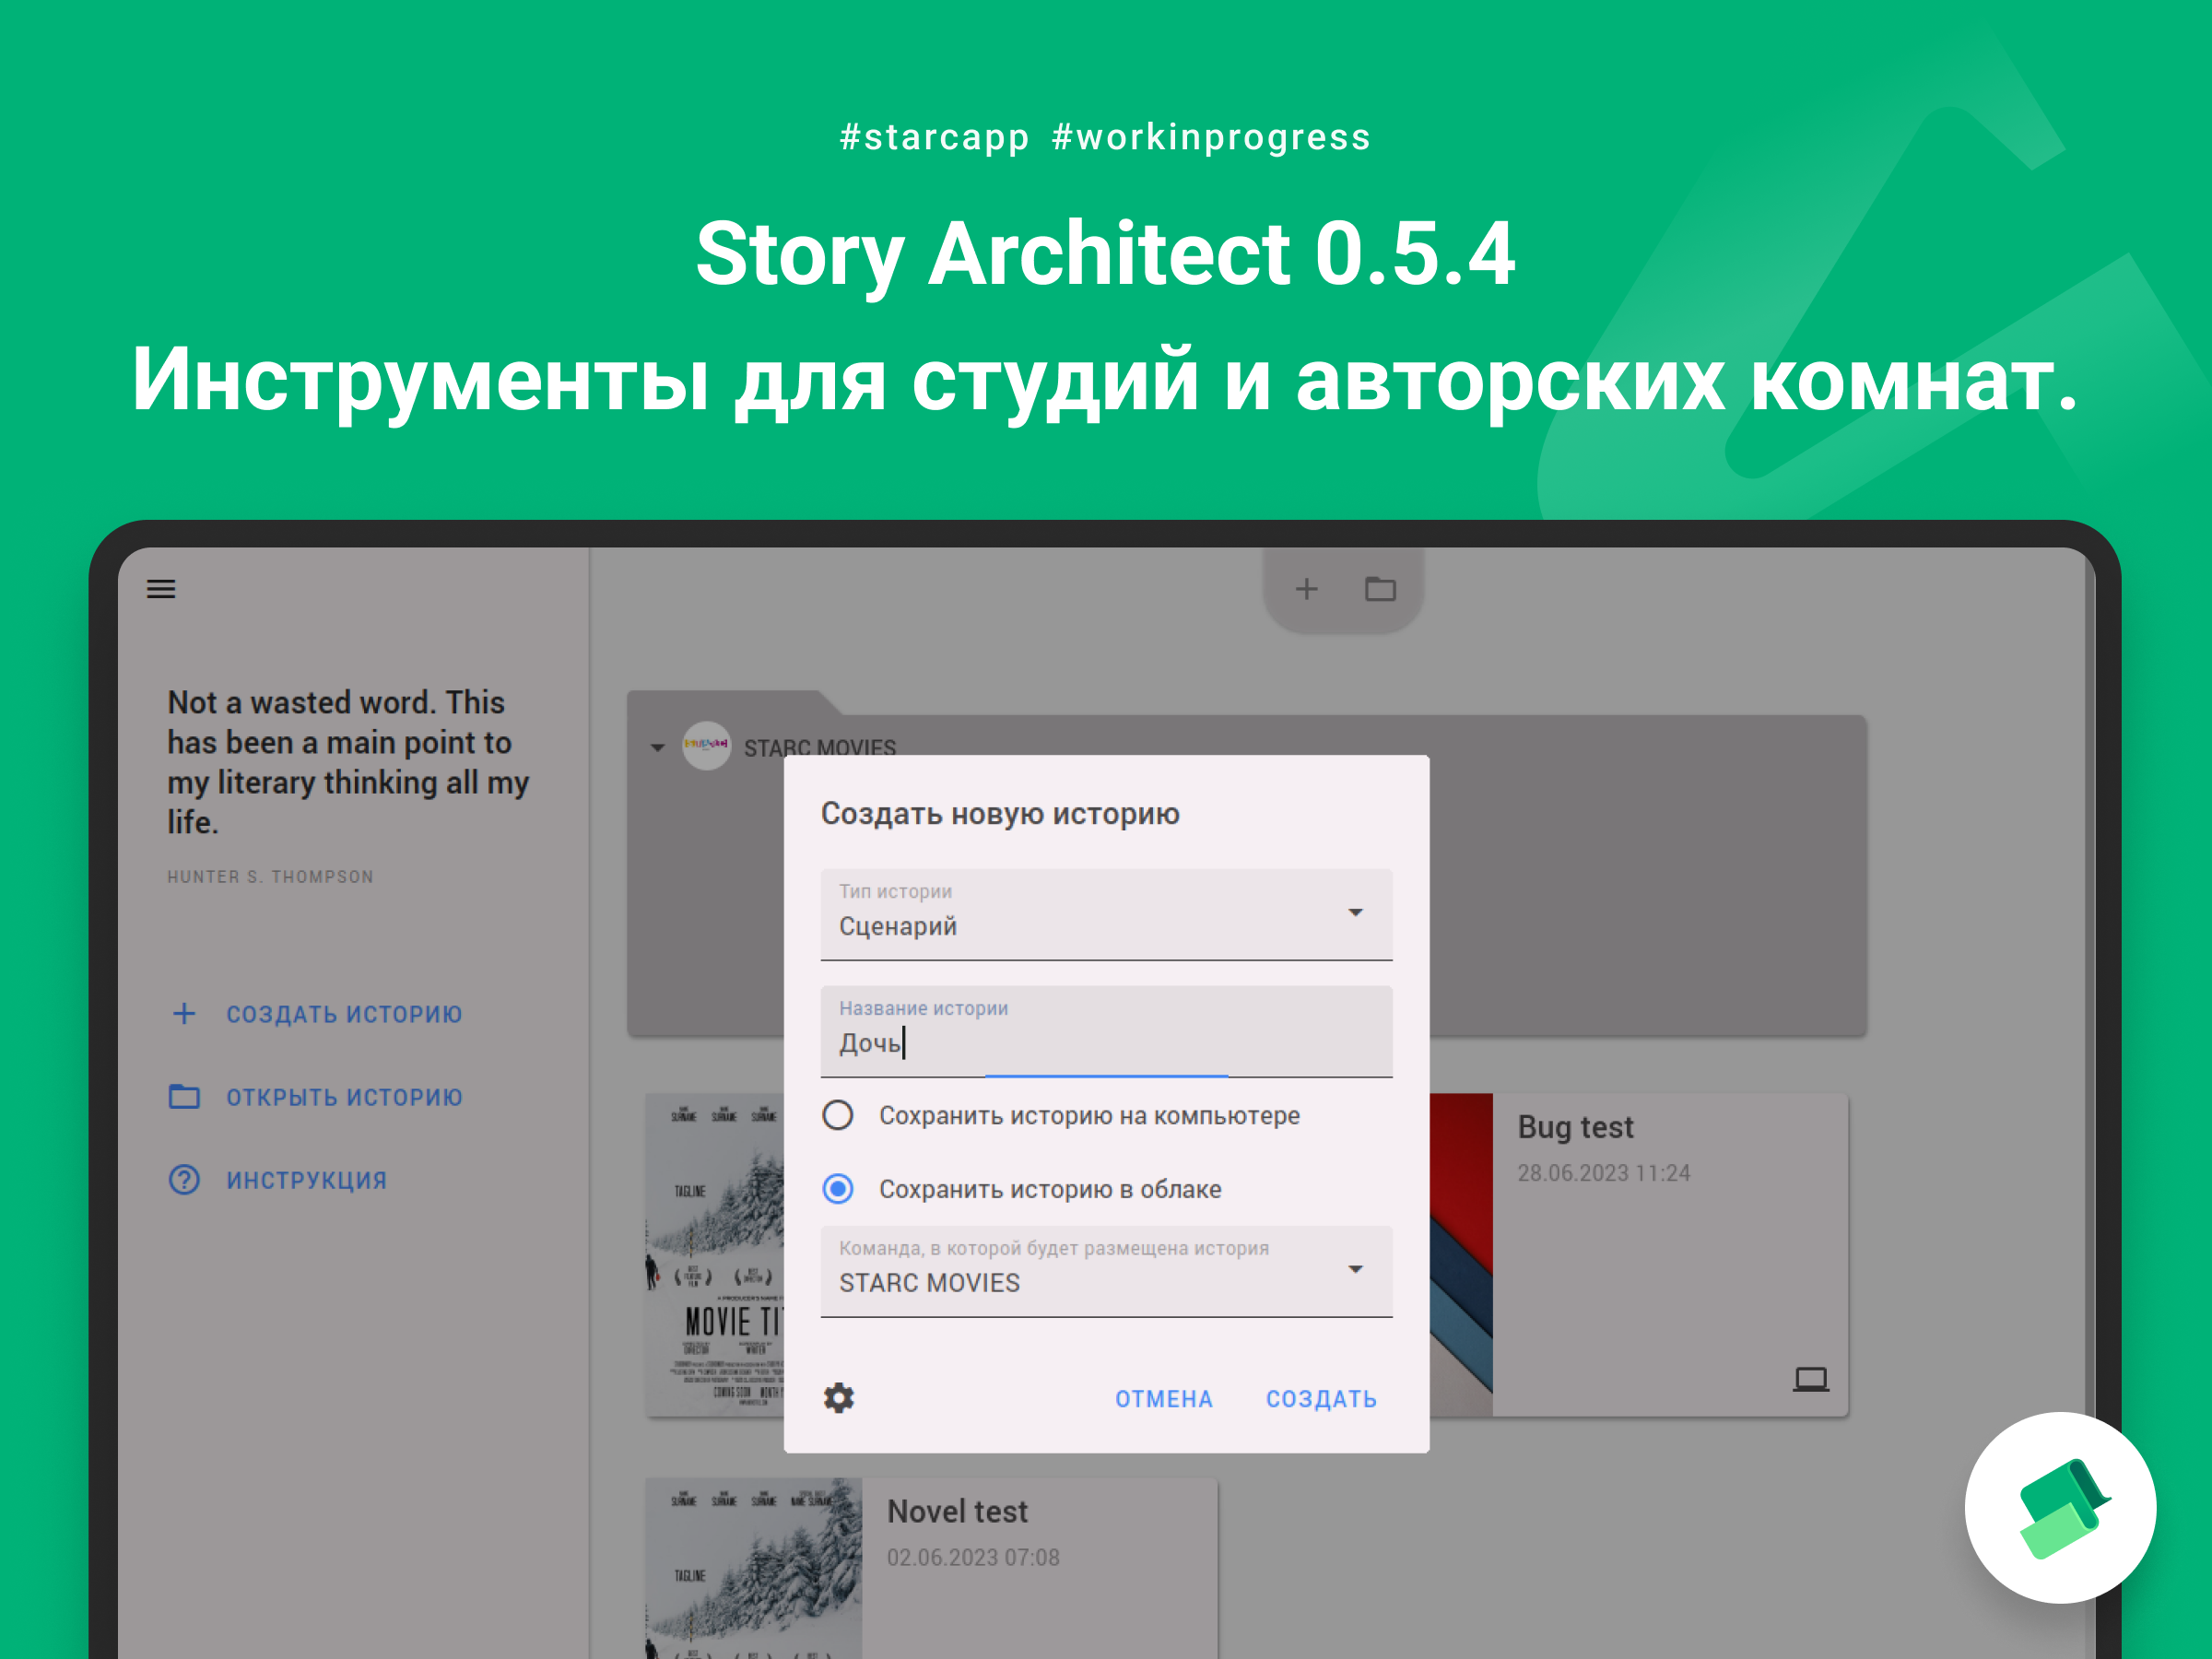Click the date 28.06.2023 11:24
Viewport: 2212px width, 1659px height.
(1603, 1173)
